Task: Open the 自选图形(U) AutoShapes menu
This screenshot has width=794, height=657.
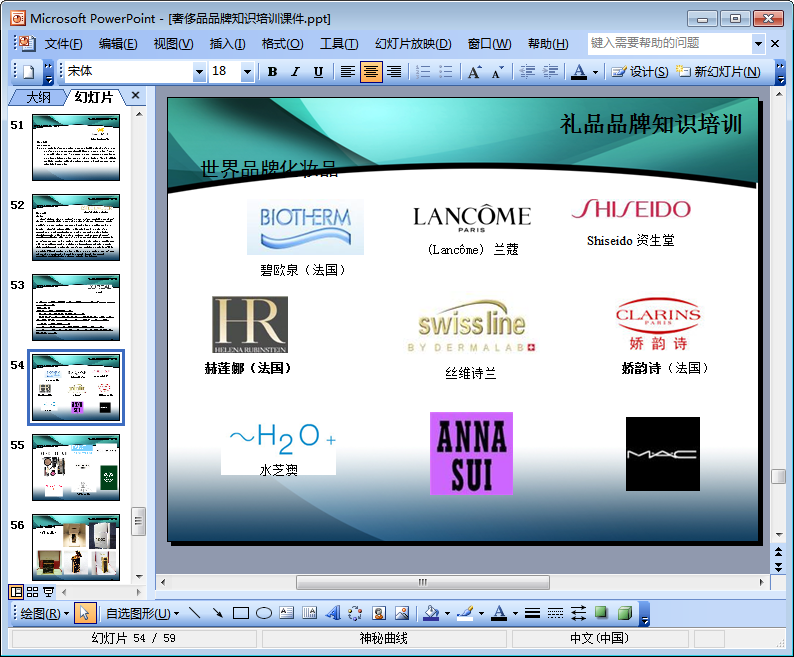Action: point(142,614)
